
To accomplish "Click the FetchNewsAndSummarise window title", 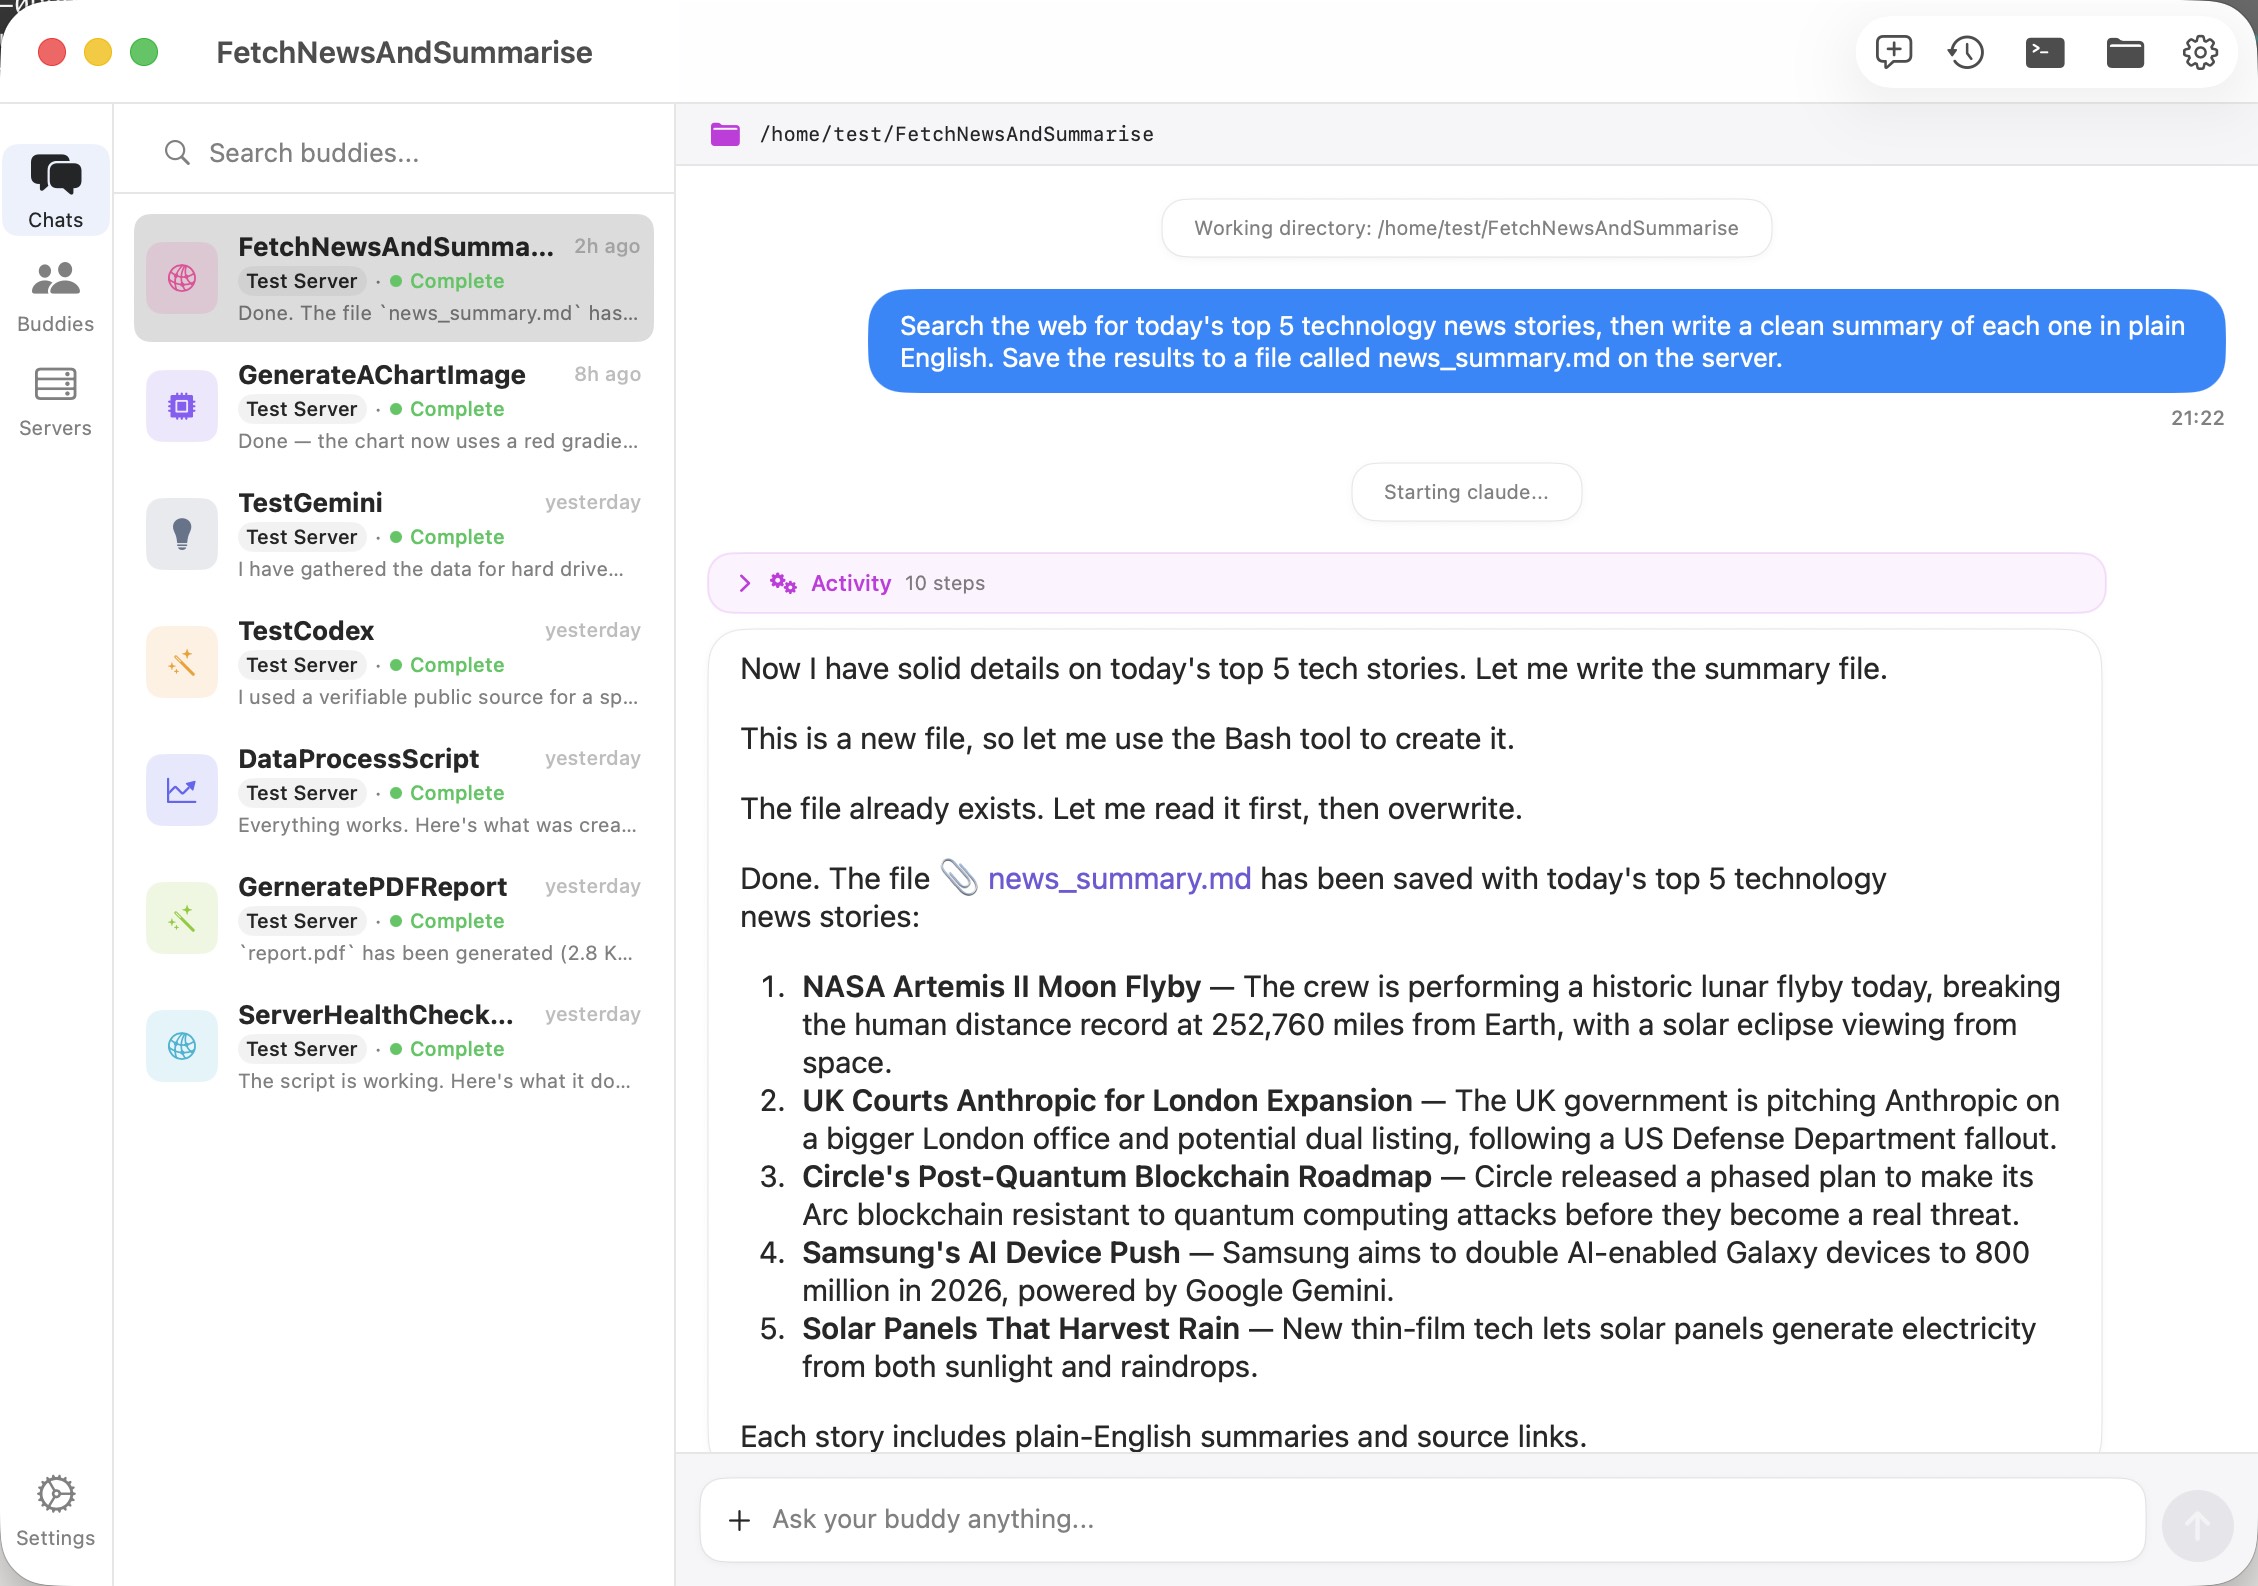I will [x=404, y=52].
